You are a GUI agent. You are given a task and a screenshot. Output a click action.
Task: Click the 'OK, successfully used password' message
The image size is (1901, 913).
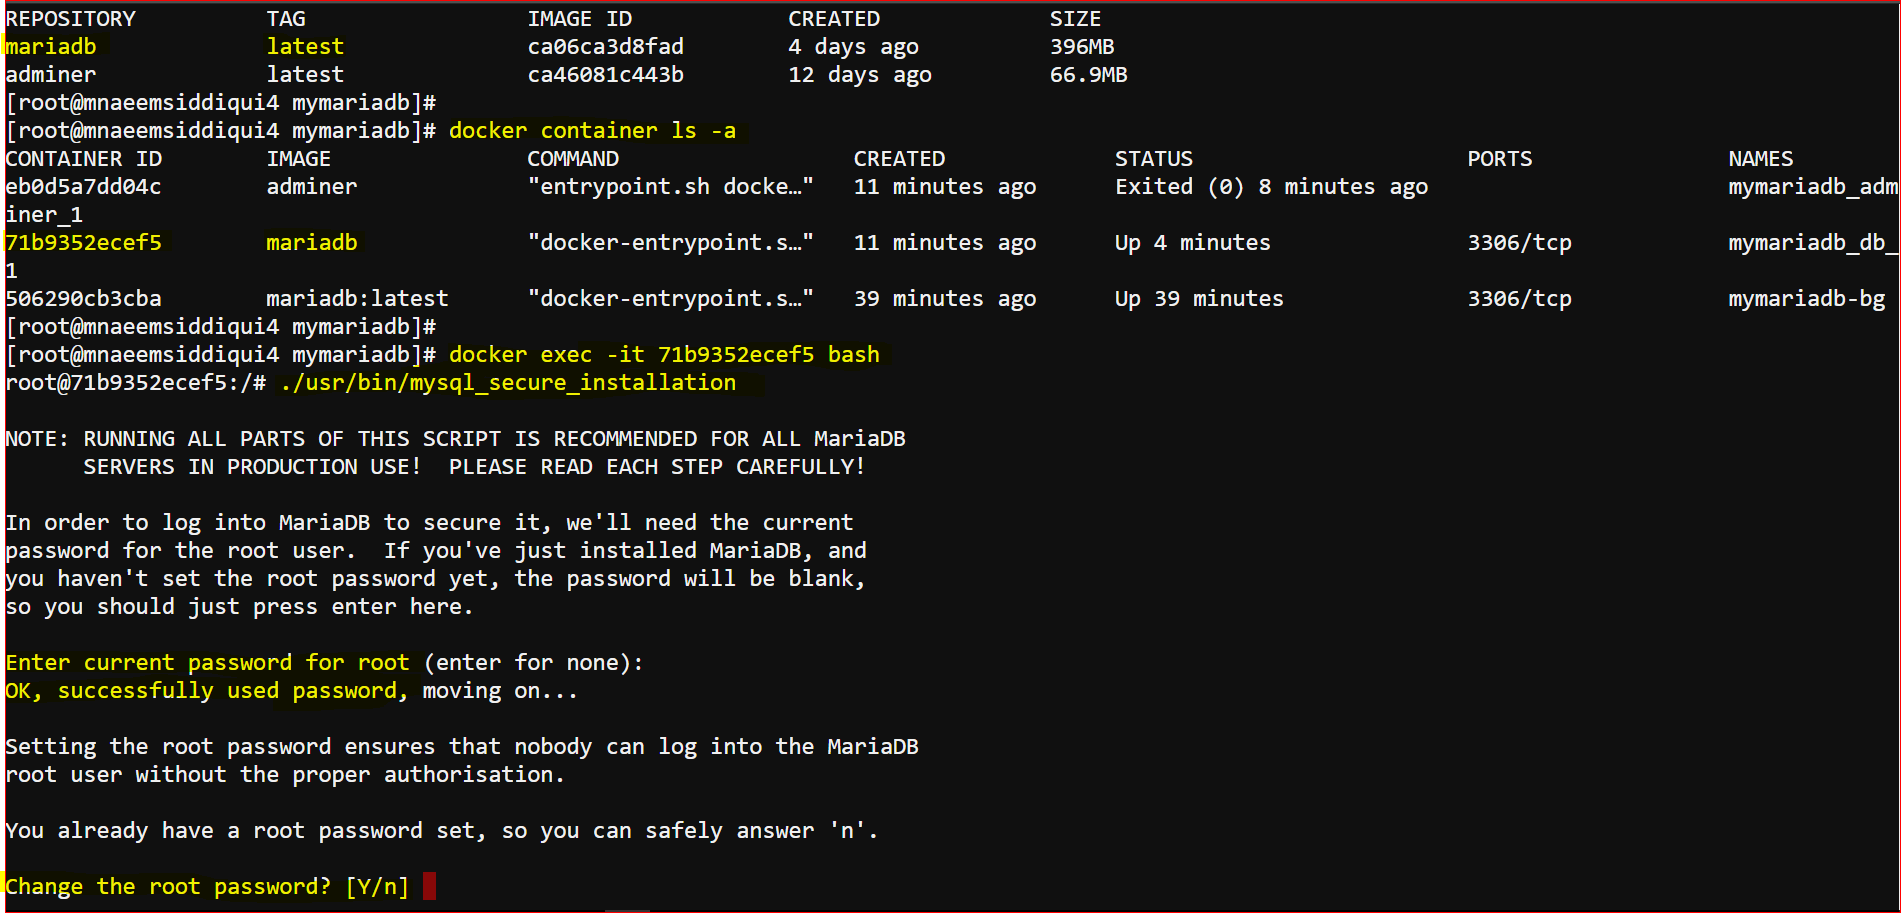[207, 690]
